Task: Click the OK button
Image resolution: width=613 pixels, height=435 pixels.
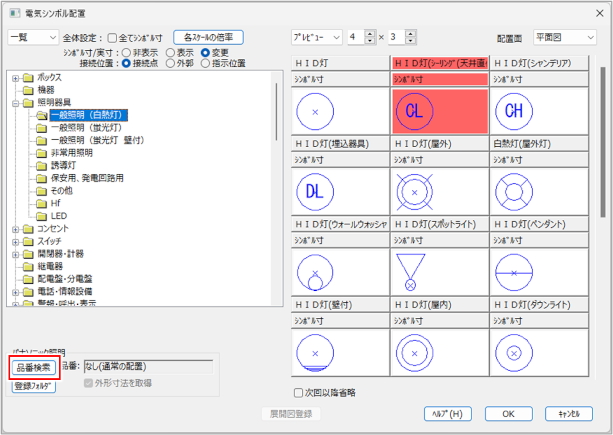Action: tap(508, 413)
